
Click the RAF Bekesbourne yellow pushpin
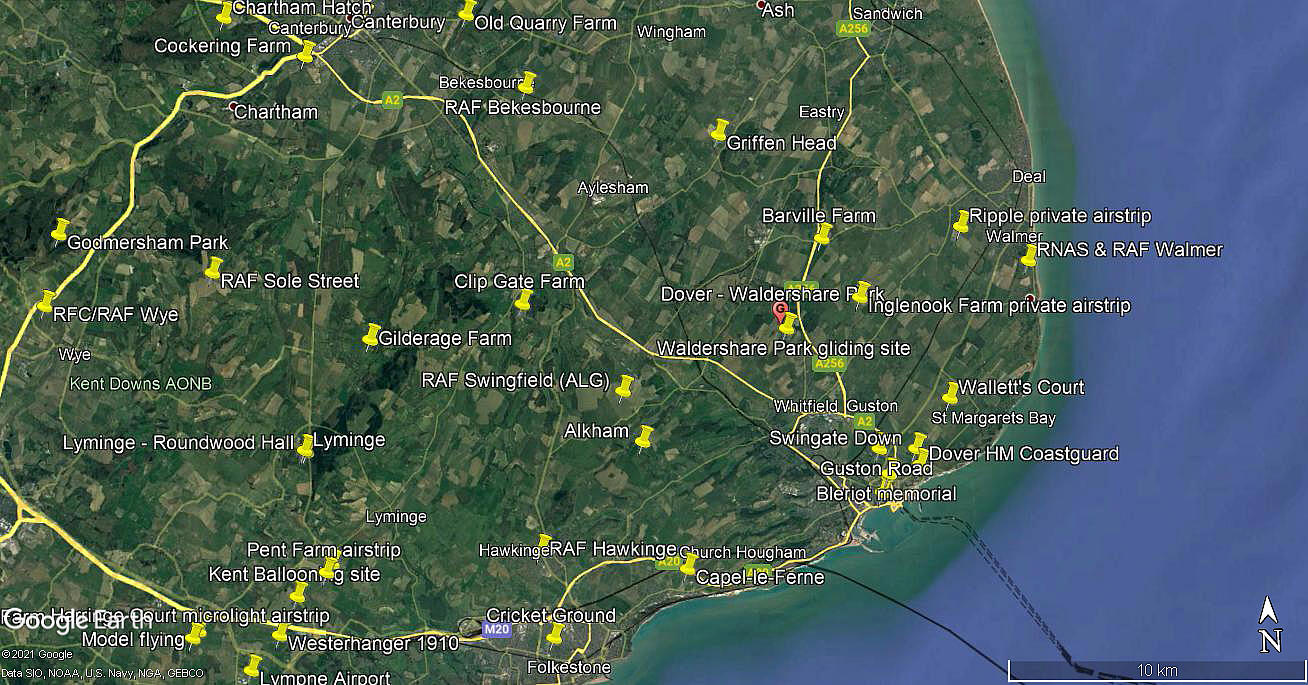527,82
